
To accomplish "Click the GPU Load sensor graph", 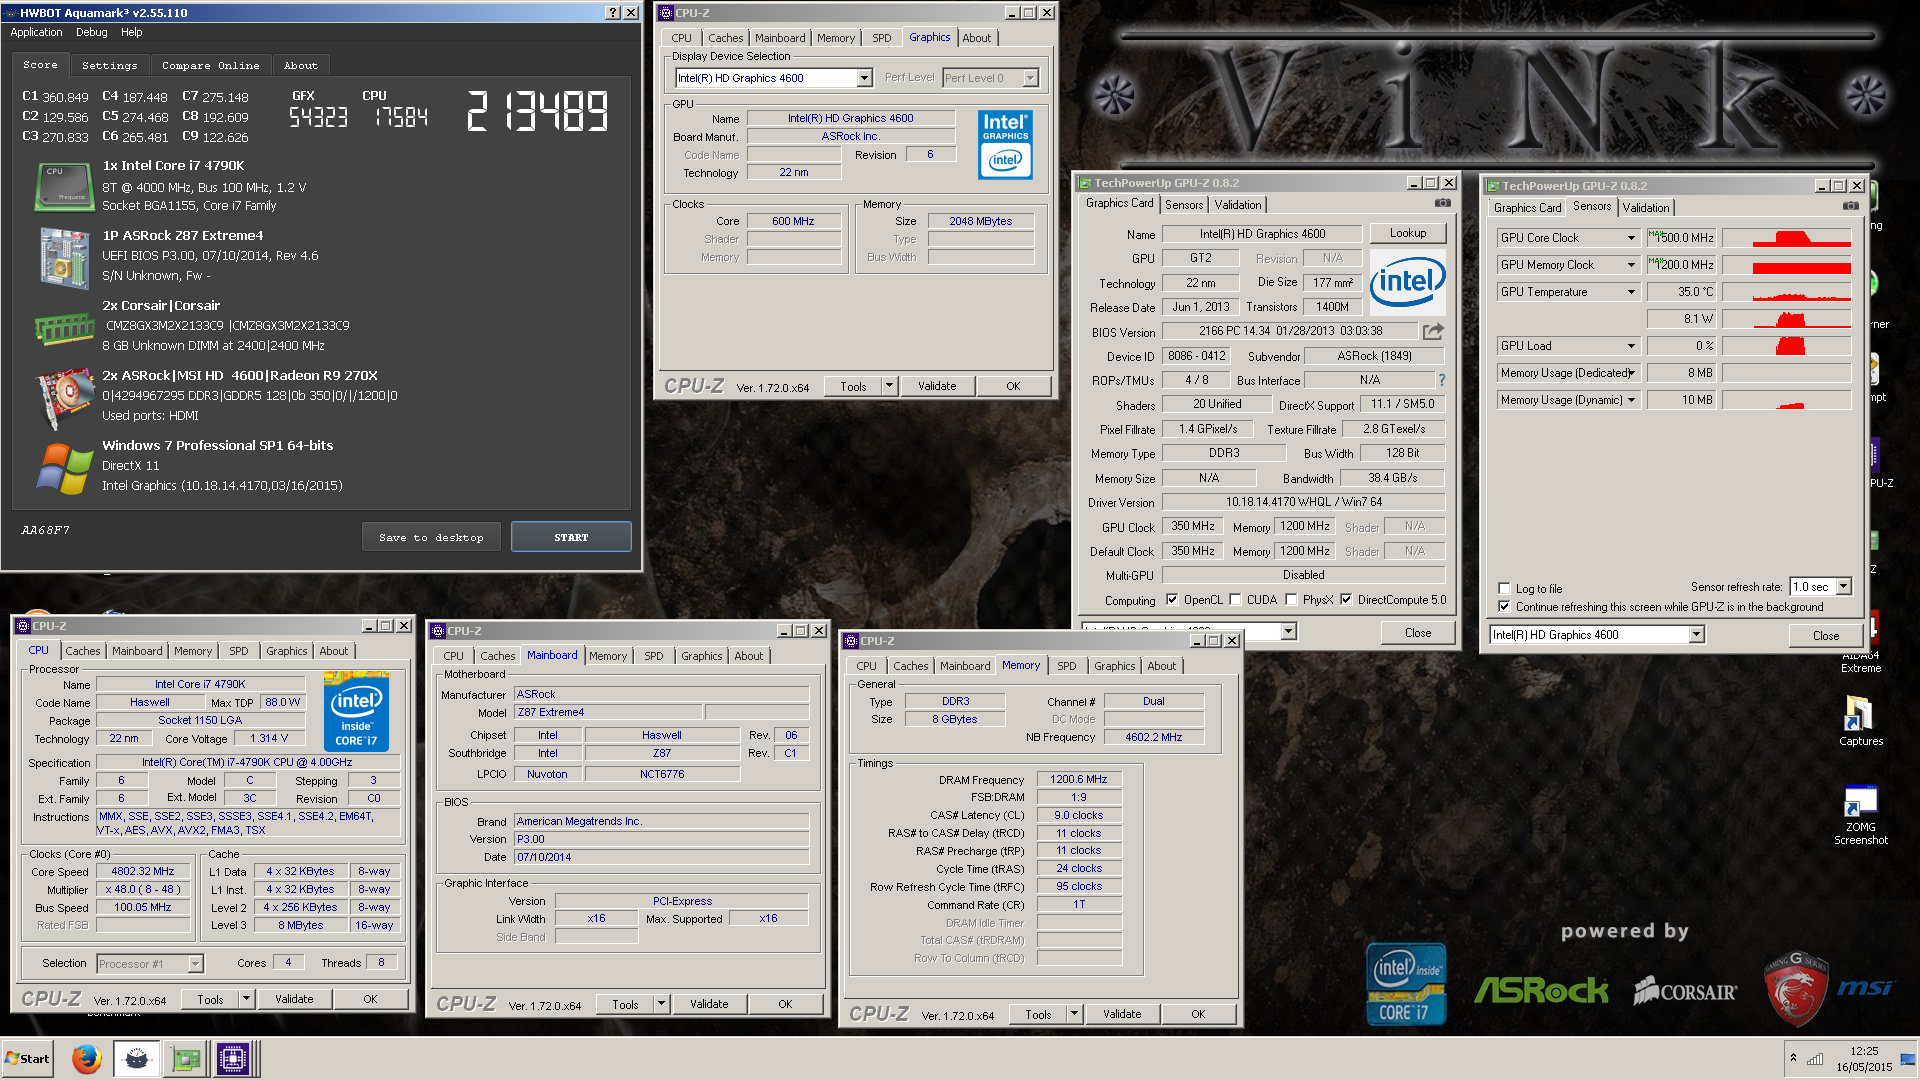I will point(1786,346).
